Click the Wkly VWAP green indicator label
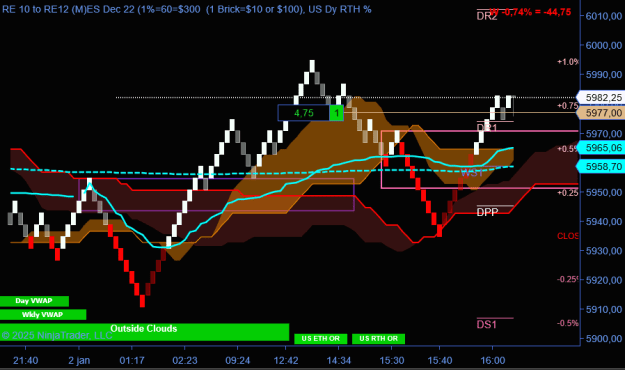Viewport: 625px width, 370px height. [x=43, y=315]
